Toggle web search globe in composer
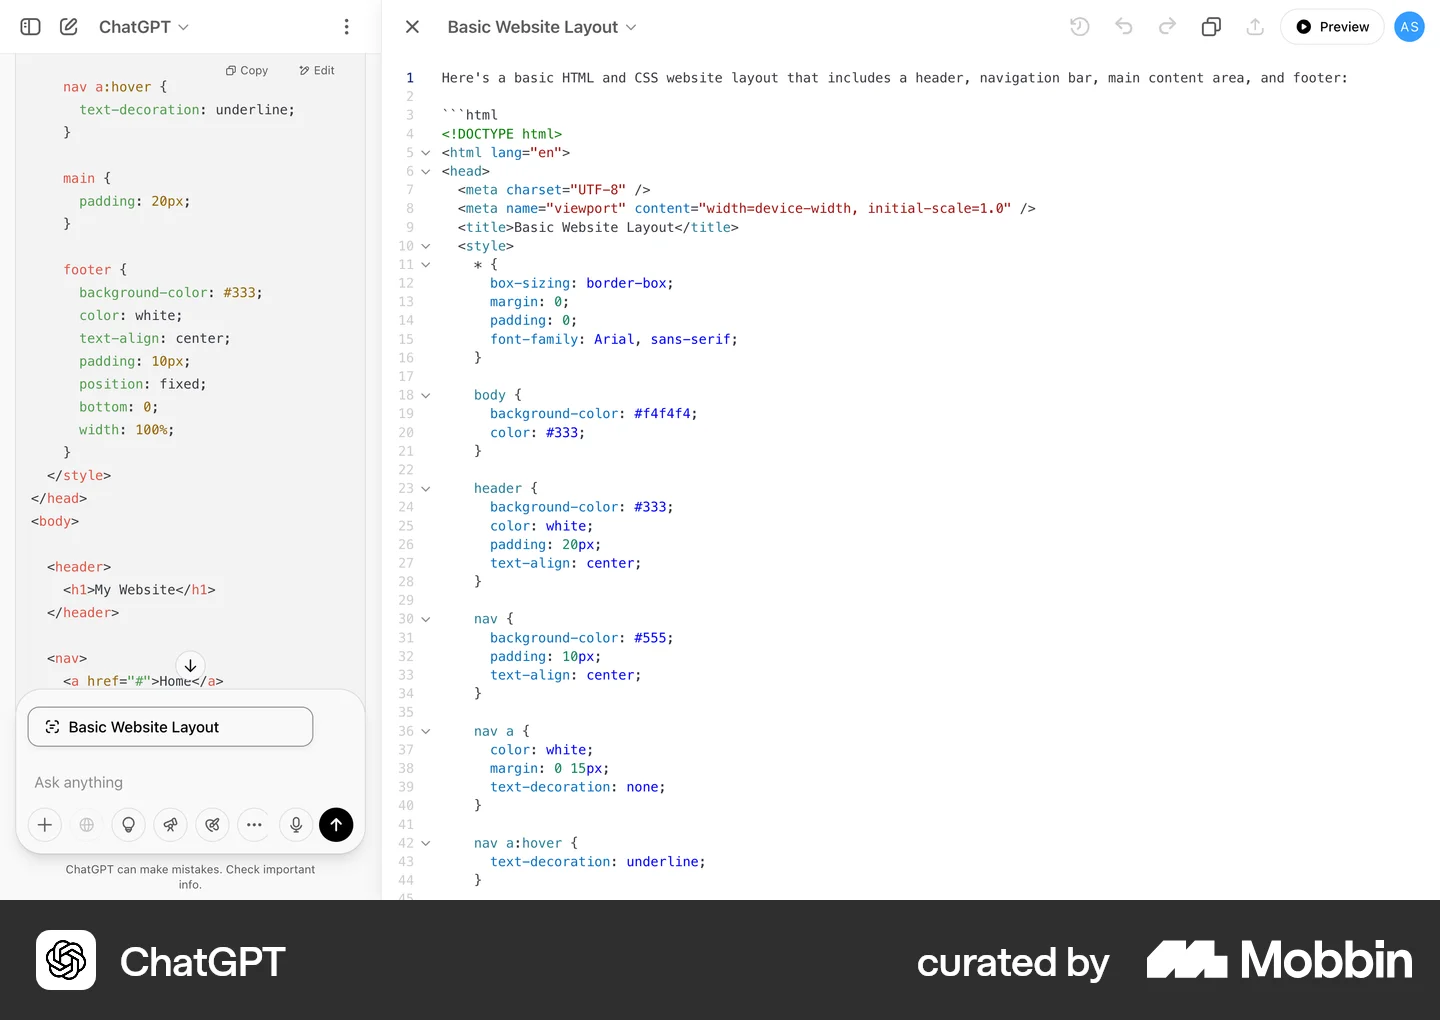The height and width of the screenshot is (1020, 1440). (x=87, y=825)
